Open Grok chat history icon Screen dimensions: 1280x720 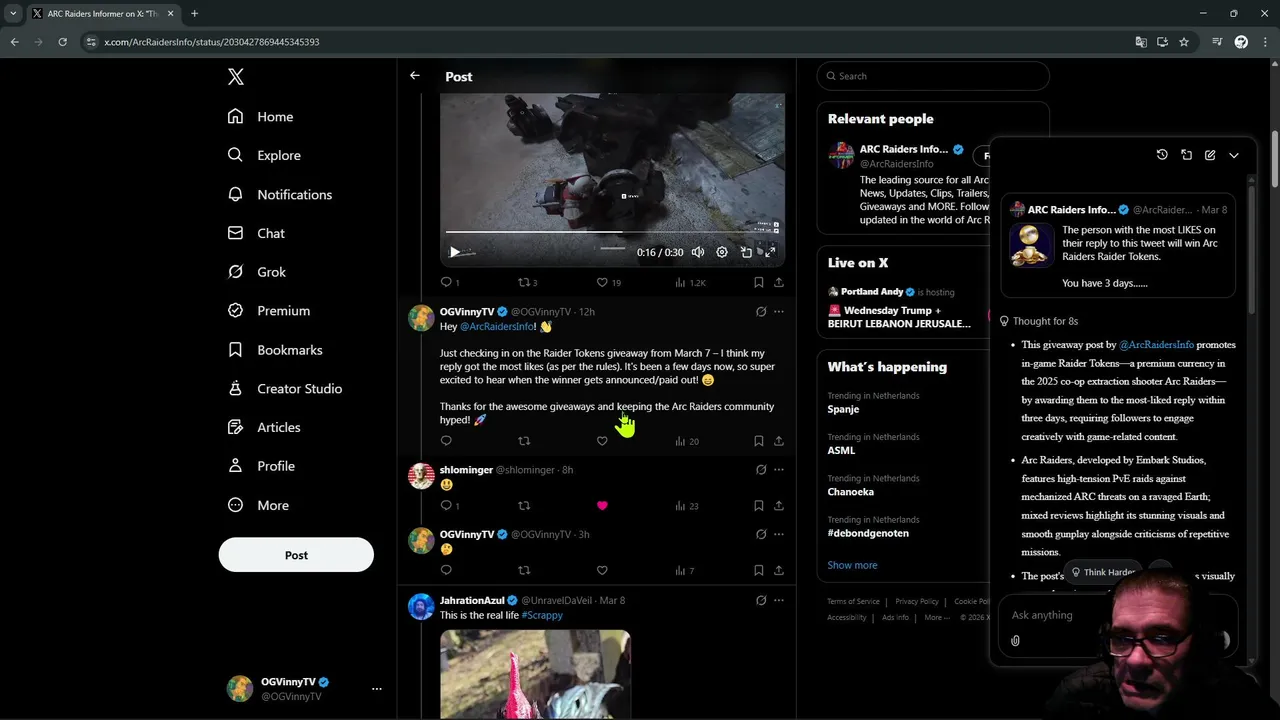click(x=1162, y=155)
